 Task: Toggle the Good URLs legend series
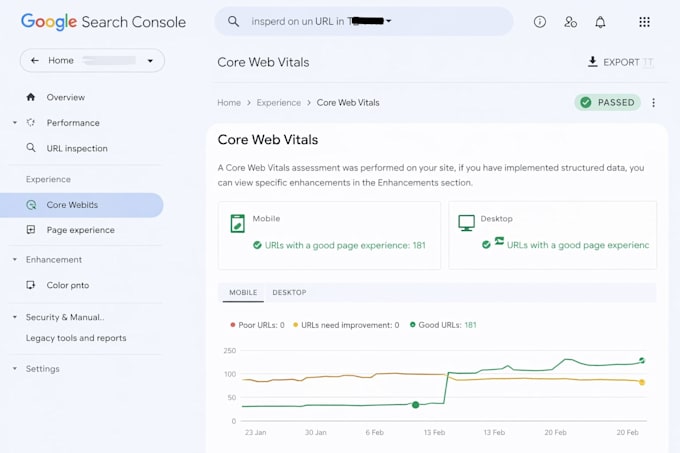(x=443, y=325)
